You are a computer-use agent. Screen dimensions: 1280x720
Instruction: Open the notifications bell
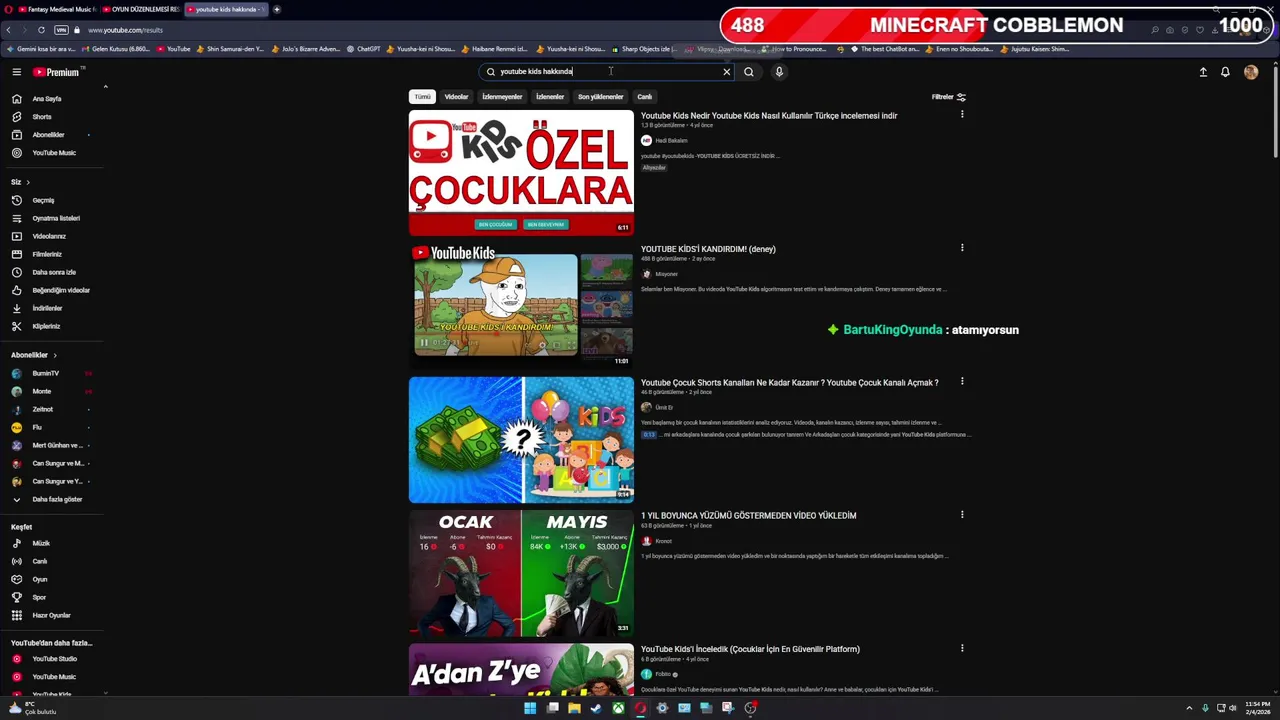pos(1225,72)
